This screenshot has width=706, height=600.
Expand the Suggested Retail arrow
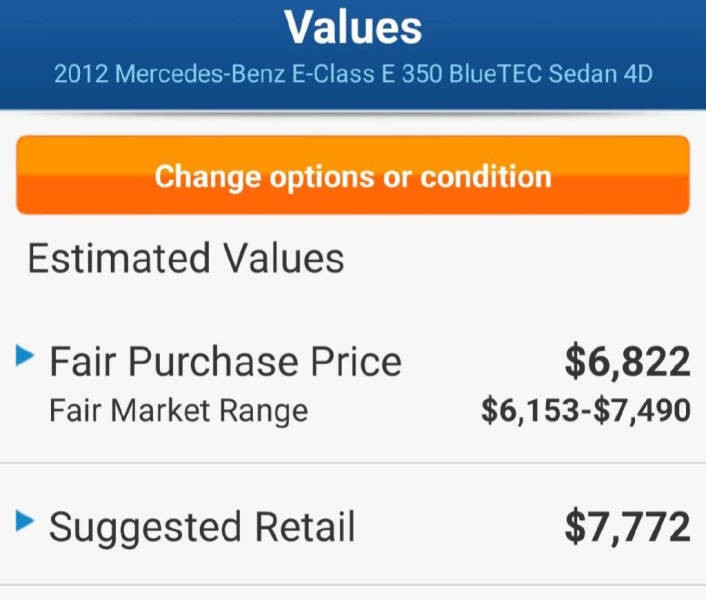[26, 520]
